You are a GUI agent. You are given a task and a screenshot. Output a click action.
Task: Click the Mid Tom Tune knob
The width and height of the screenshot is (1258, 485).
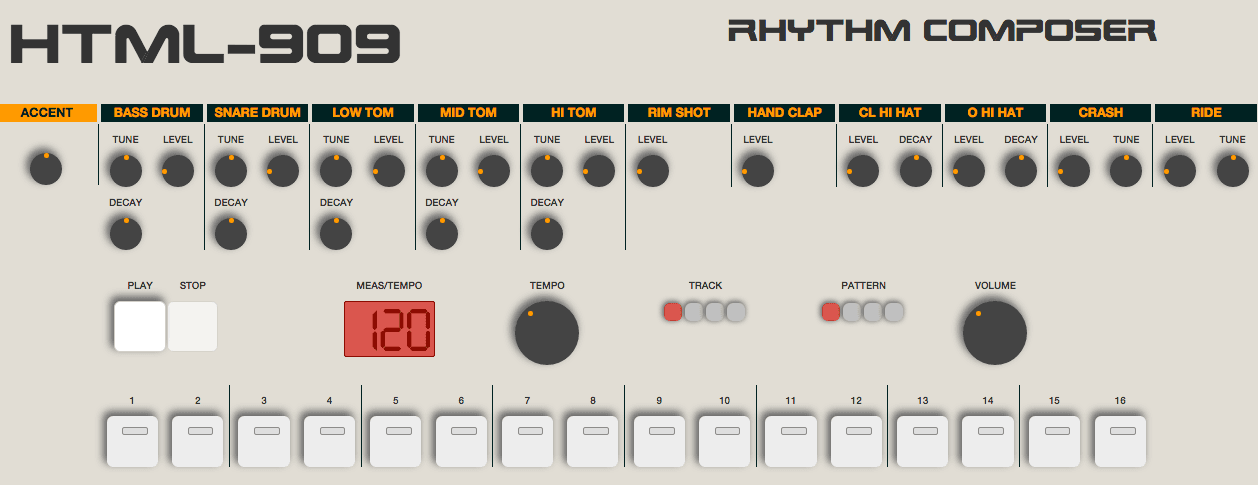pyautogui.click(x=442, y=171)
